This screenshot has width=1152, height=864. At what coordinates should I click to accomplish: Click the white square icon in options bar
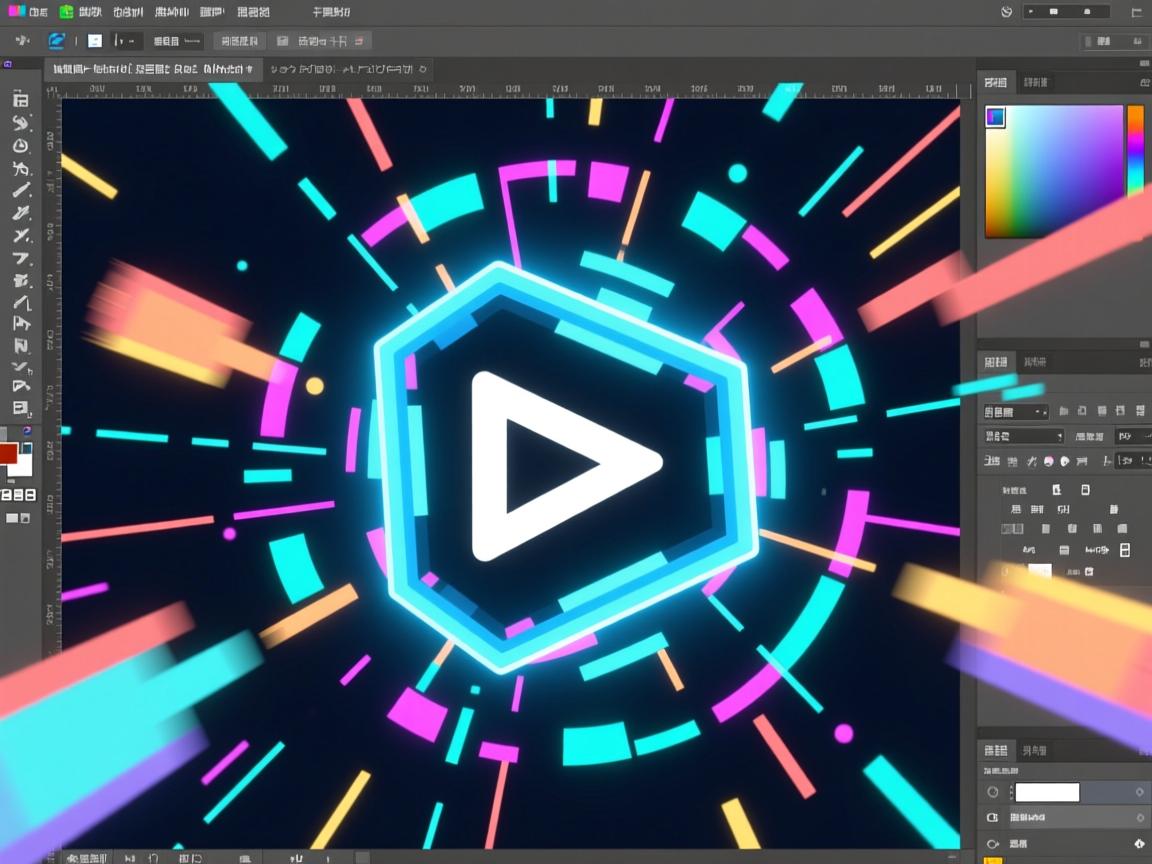(x=94, y=41)
